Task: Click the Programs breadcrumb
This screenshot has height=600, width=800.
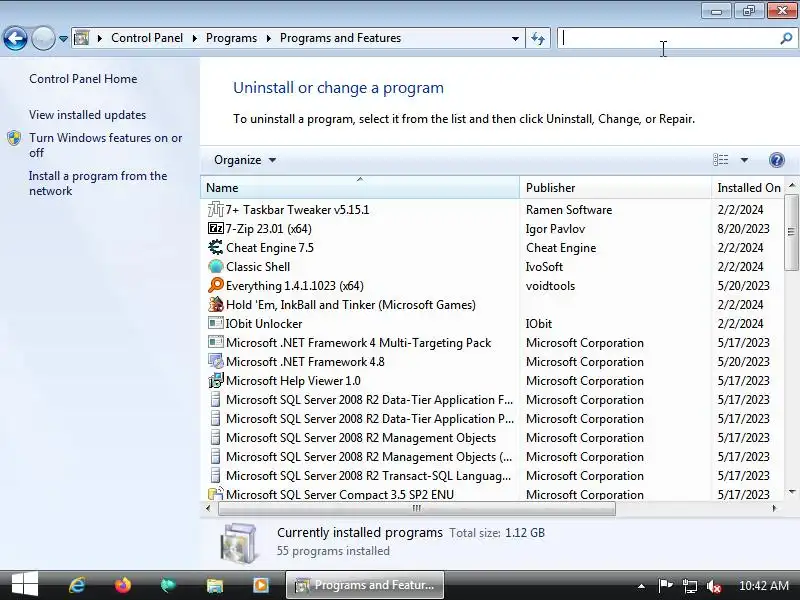Action: (231, 38)
